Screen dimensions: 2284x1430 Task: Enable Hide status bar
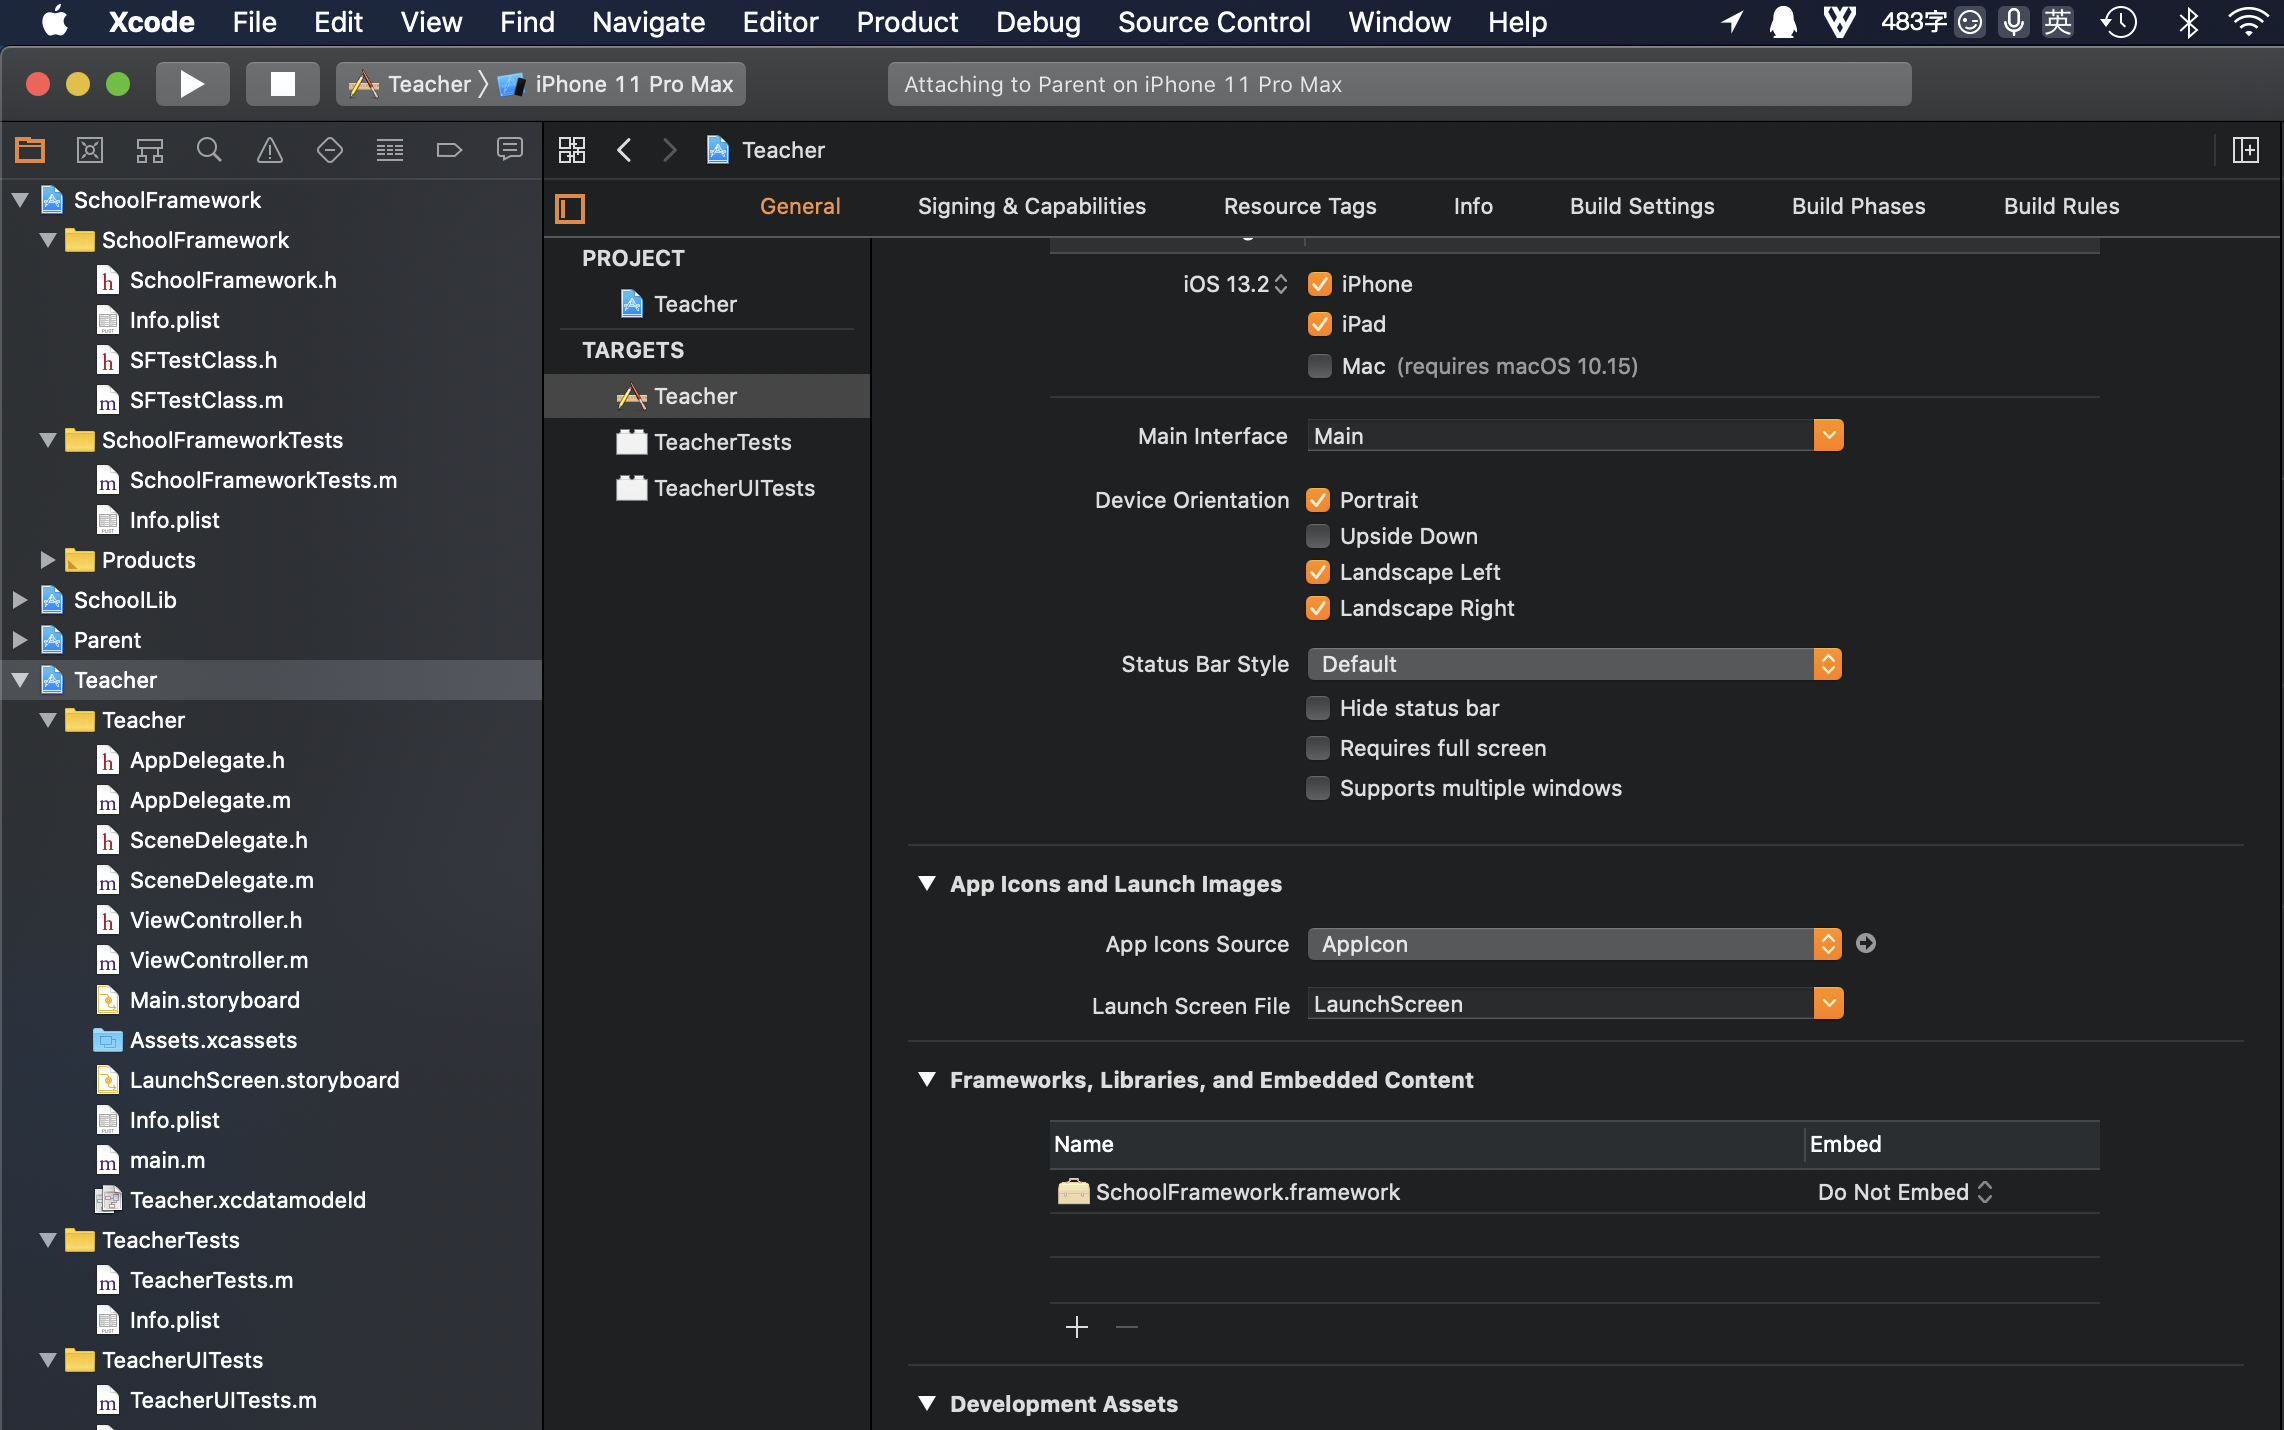click(x=1318, y=708)
